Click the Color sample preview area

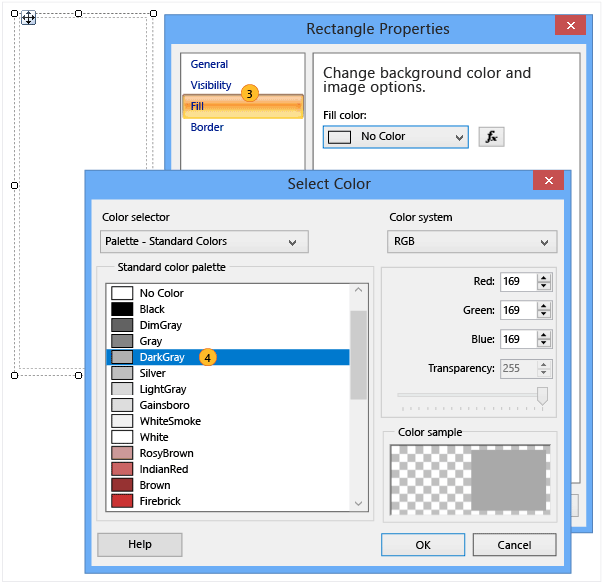pyautogui.click(x=470, y=479)
